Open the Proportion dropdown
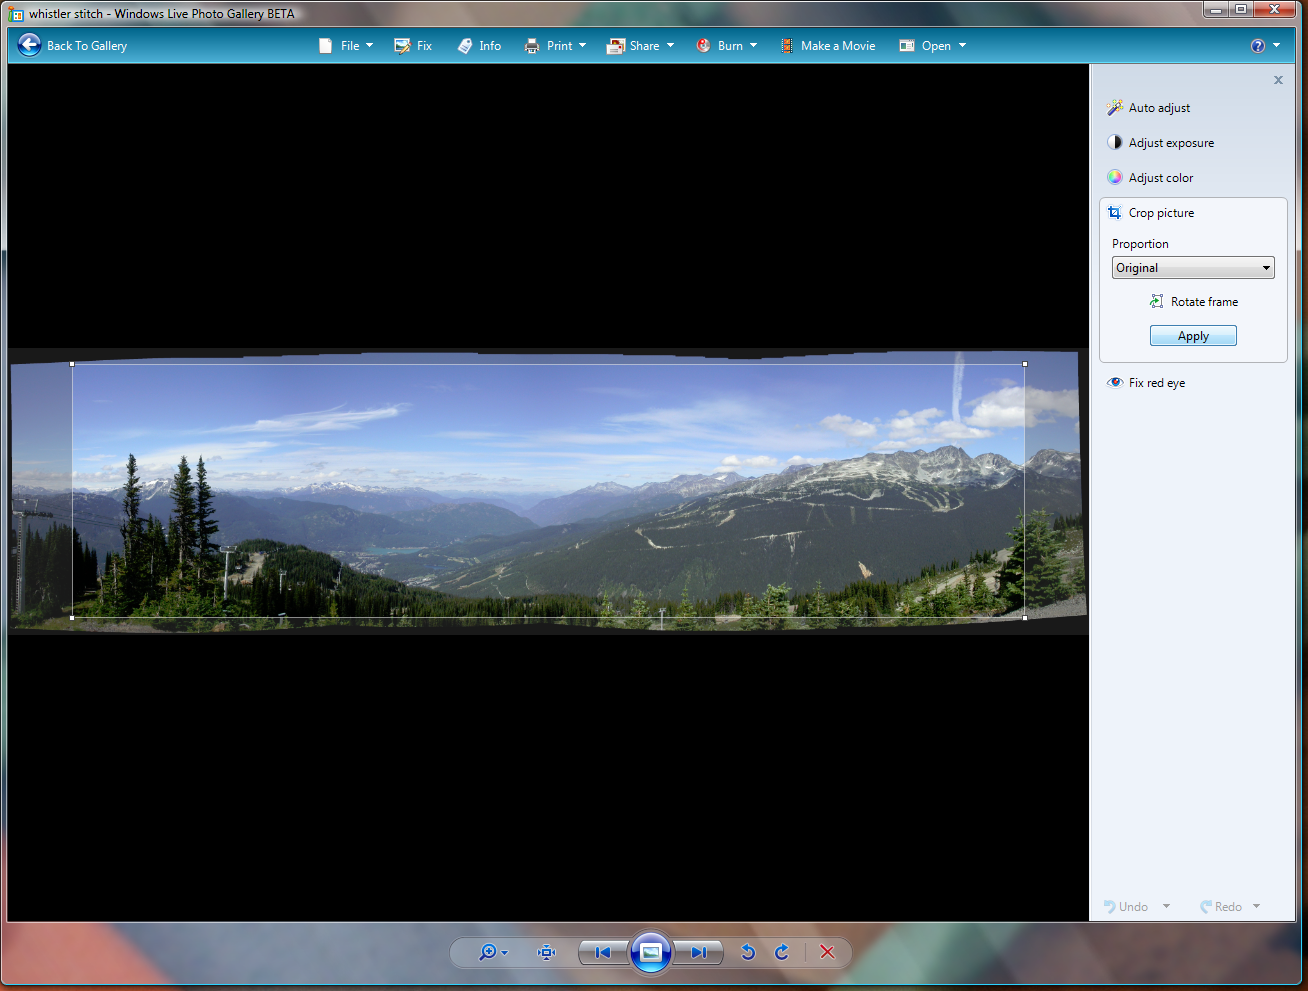Screen dimensions: 1308x991 [x=1193, y=268]
